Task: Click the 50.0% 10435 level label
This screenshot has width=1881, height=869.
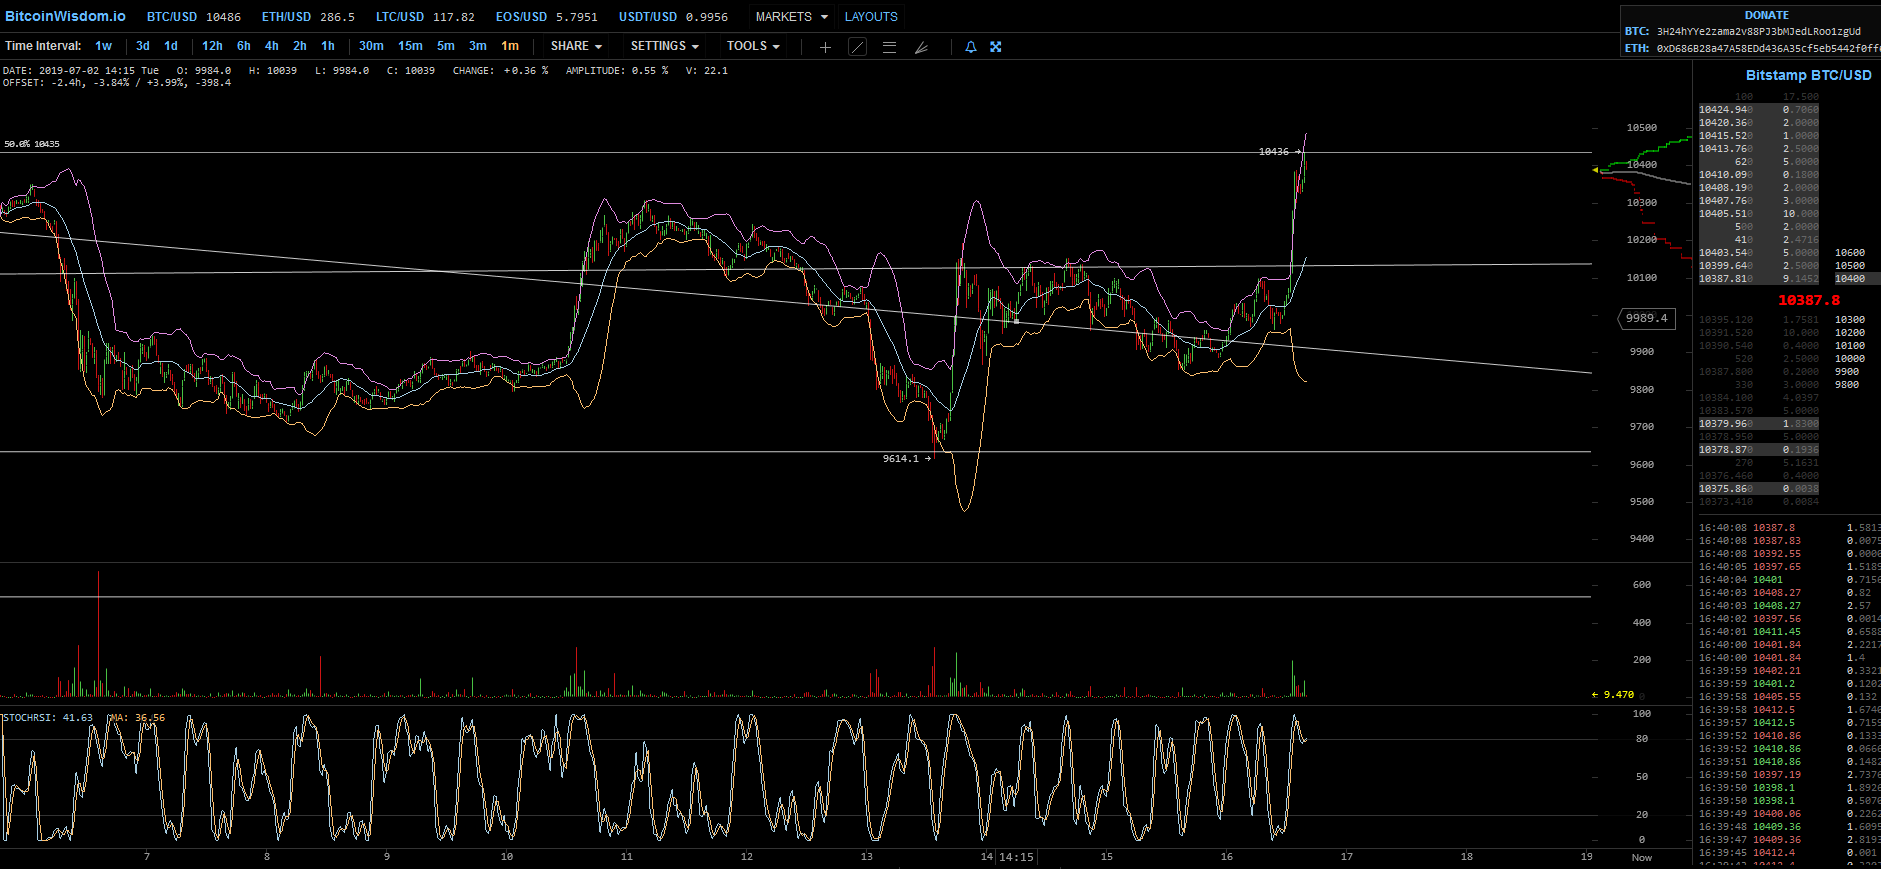Action: [x=32, y=144]
